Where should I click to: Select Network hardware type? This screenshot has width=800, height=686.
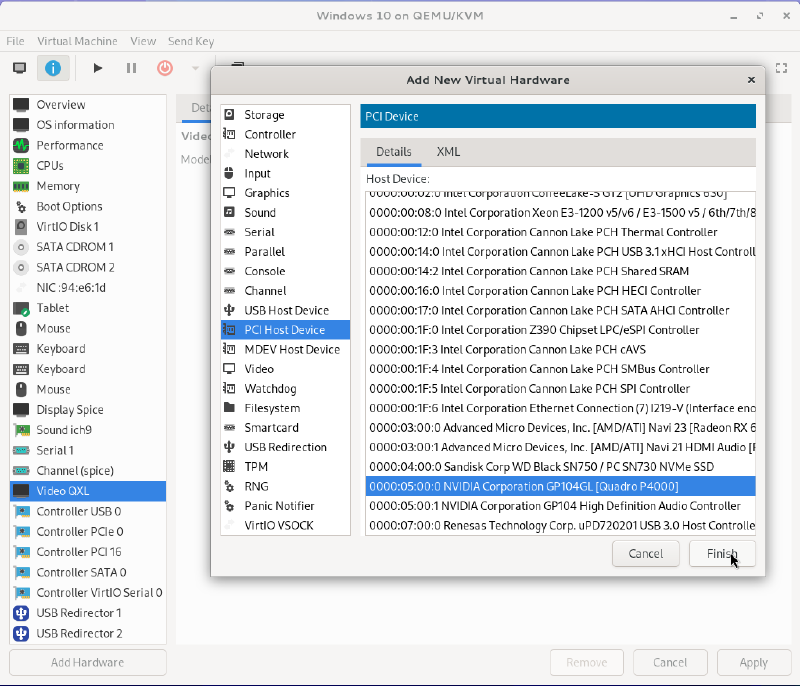point(286,154)
